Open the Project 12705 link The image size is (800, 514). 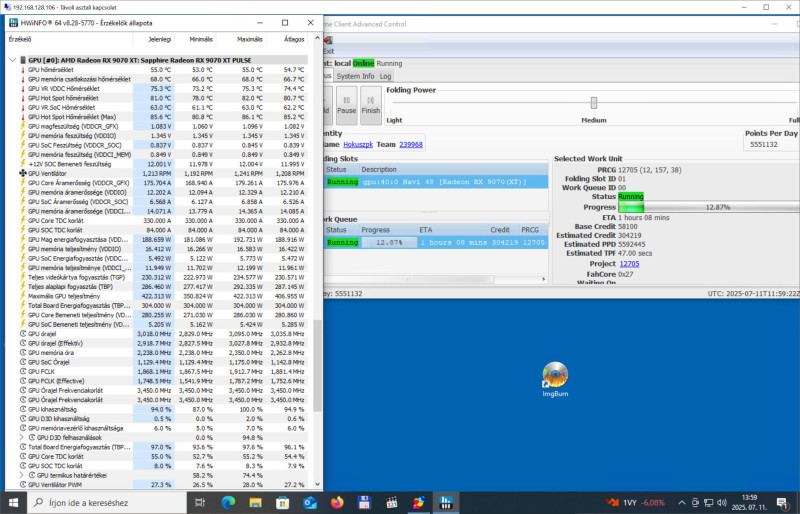(x=629, y=264)
